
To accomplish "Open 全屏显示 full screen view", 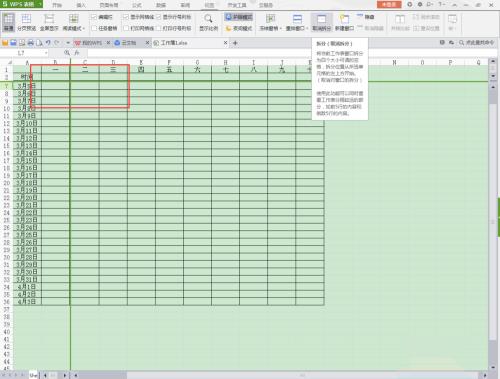I will tap(49, 22).
